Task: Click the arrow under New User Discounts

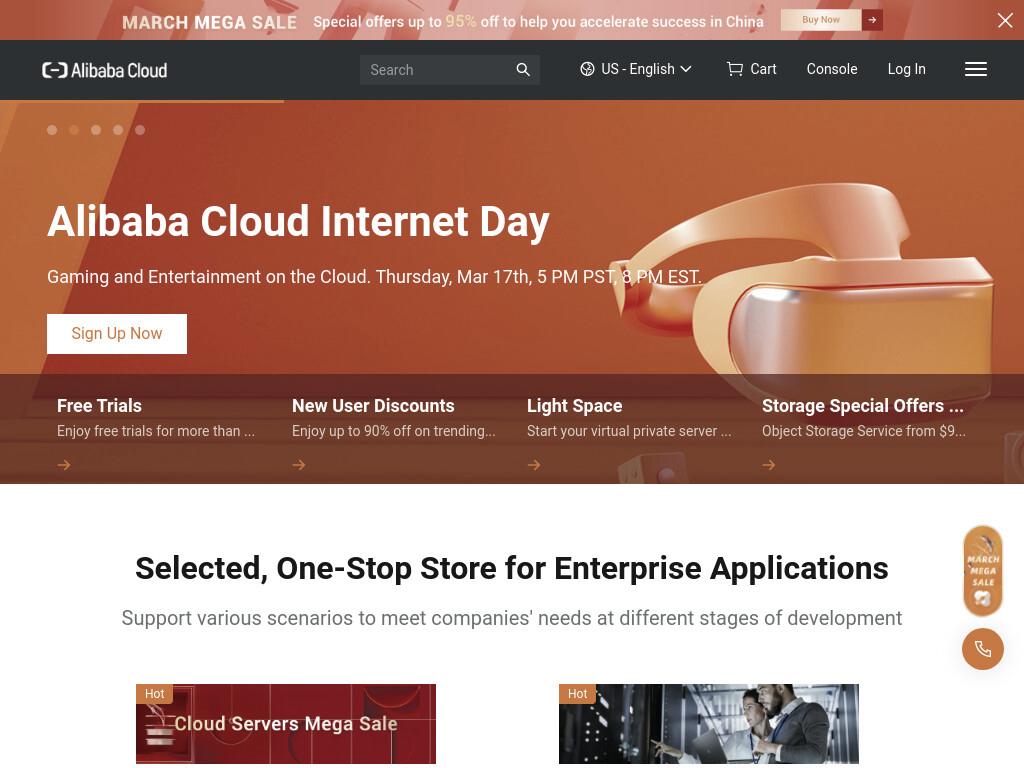Action: pos(299,465)
